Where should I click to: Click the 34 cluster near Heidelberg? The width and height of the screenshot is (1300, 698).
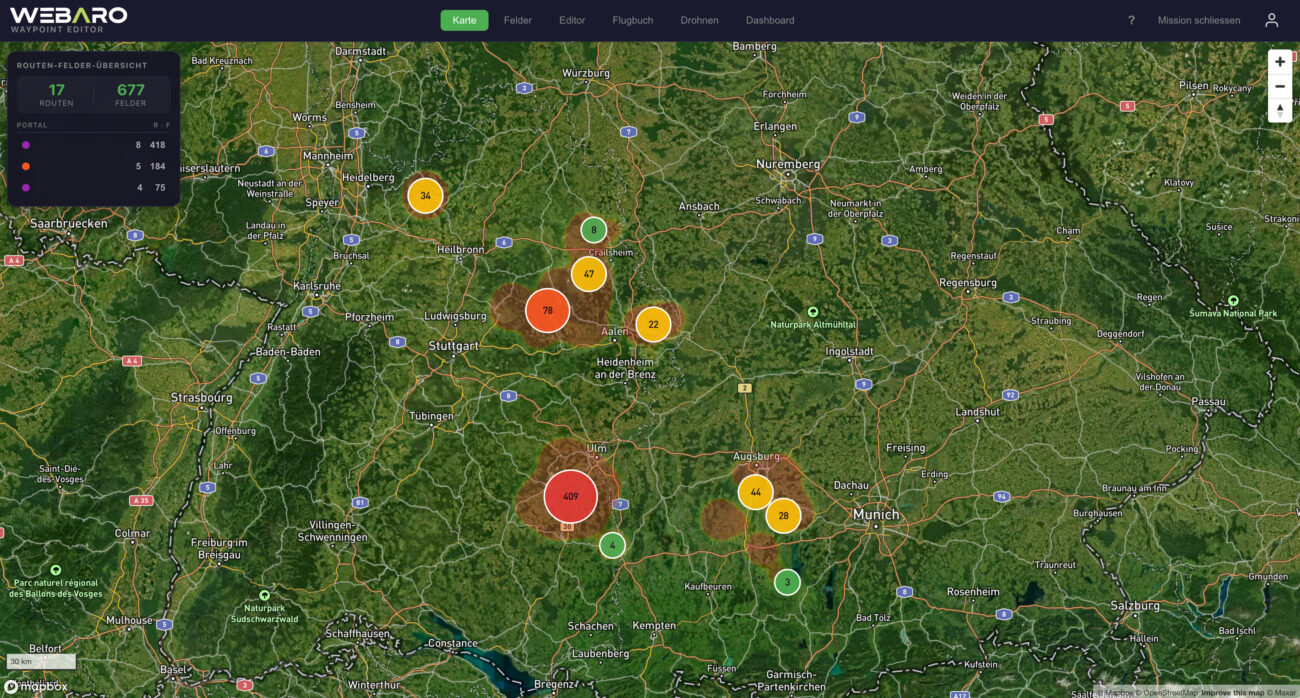click(425, 195)
